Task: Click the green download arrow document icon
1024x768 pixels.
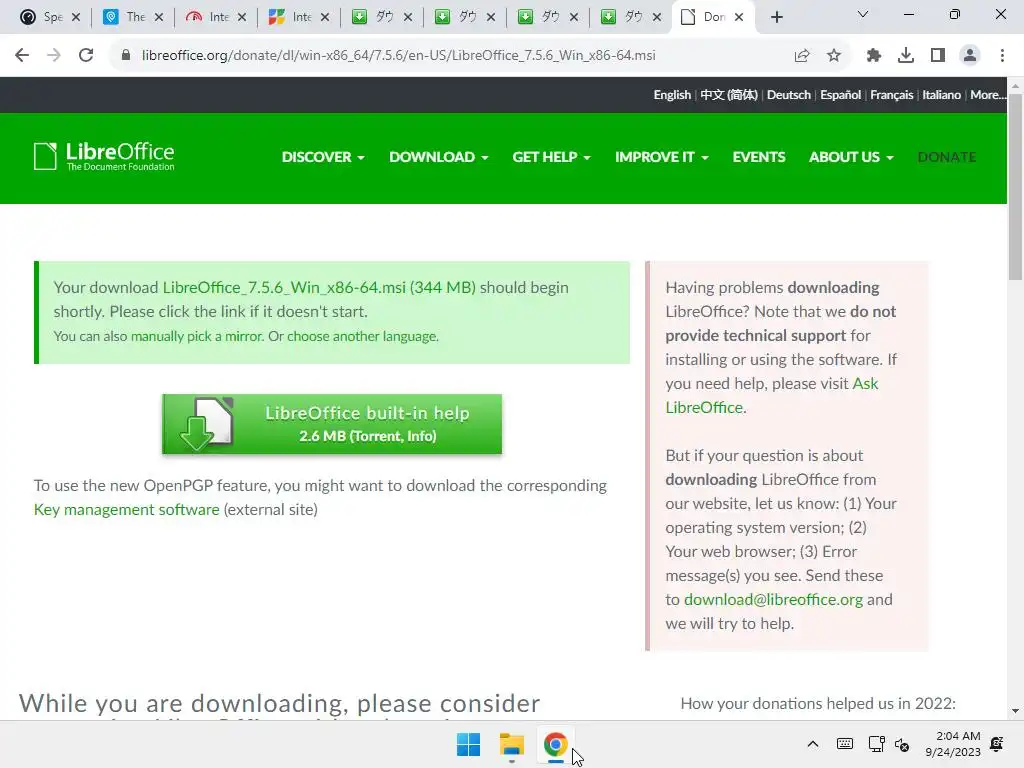Action: click(206, 424)
